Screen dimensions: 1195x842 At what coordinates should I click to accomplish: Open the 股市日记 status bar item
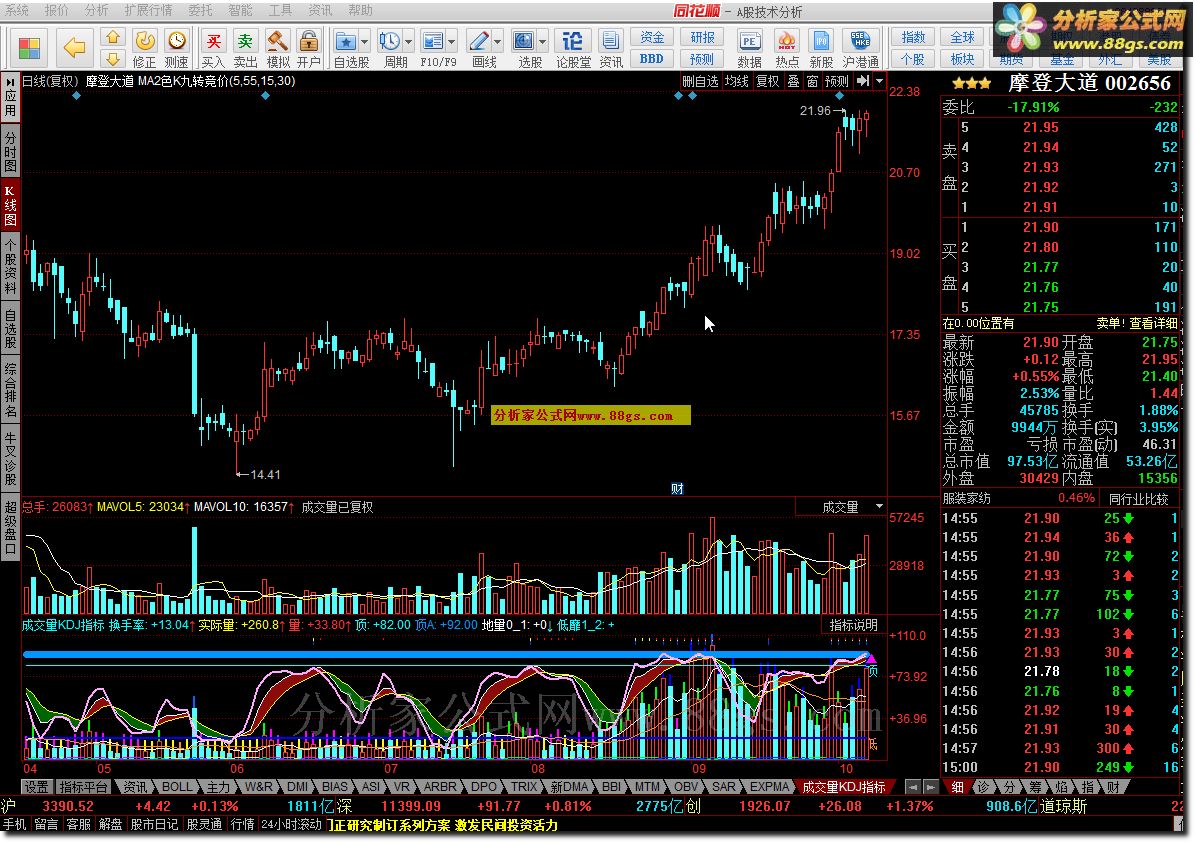tap(154, 824)
